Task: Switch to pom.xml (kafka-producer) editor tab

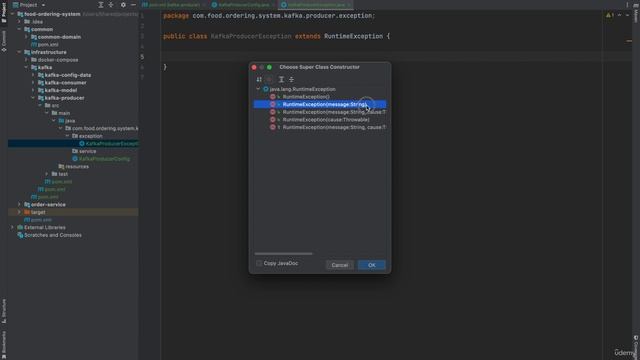Action: 174,5
